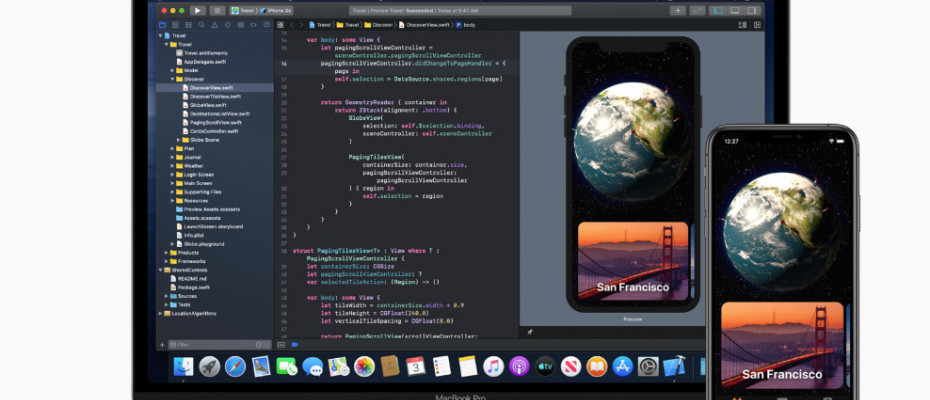Open the Photos app in the Dock
This screenshot has height=400, width=930.
pos(364,366)
